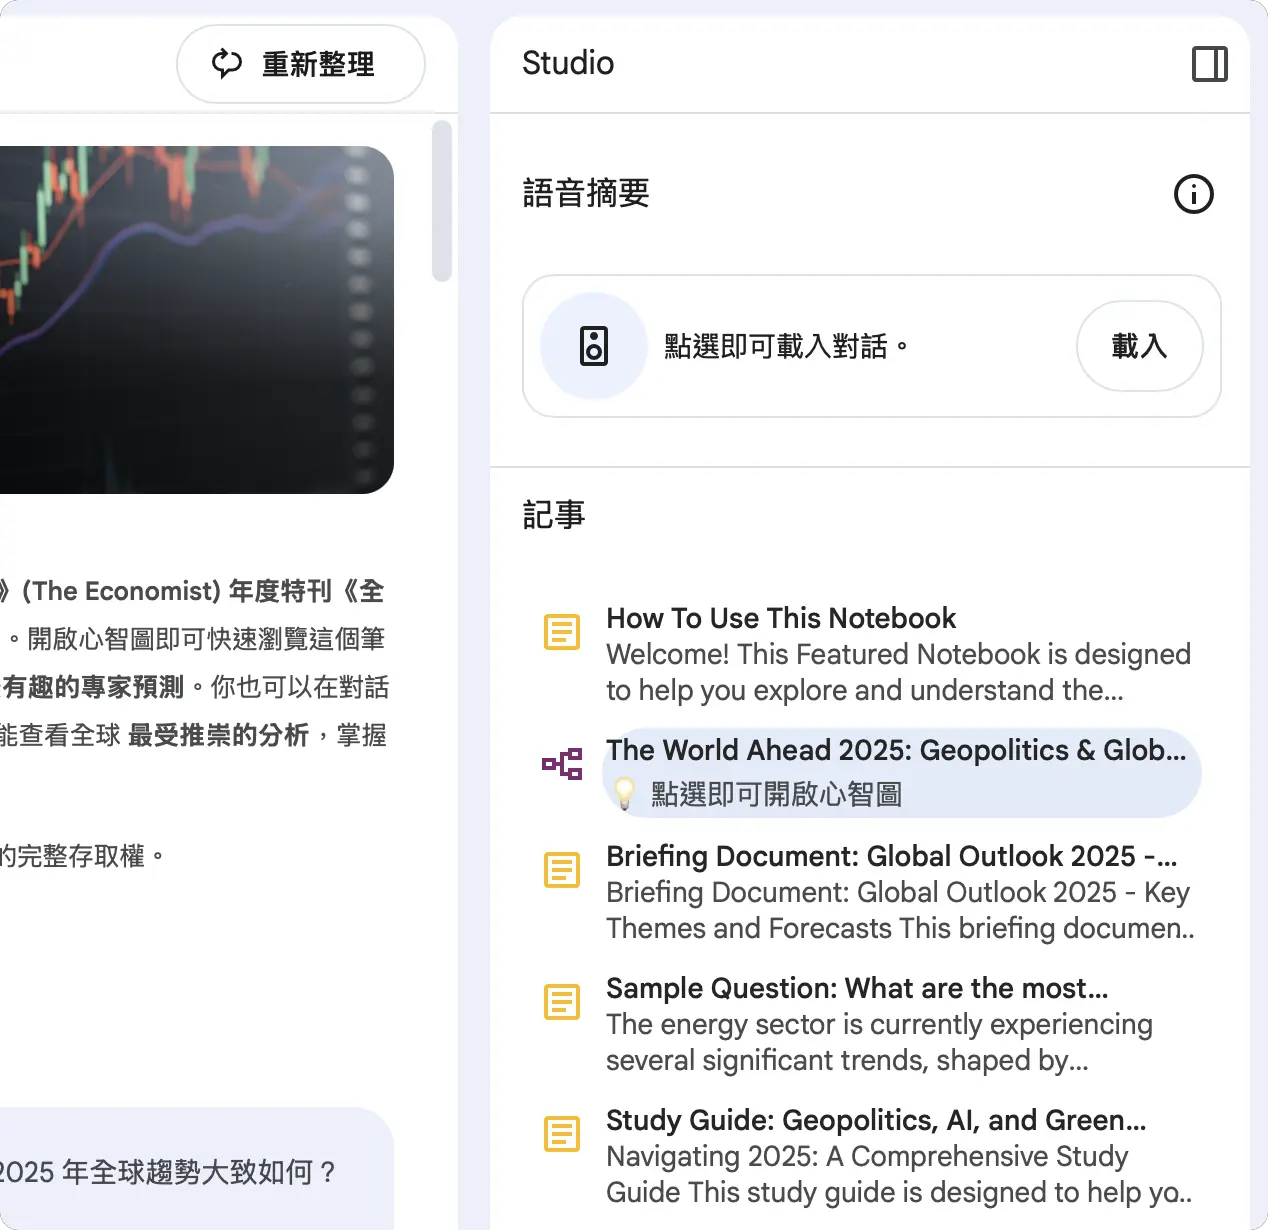The height and width of the screenshot is (1230, 1268).
Task: Click the mind map icon beside World Ahead 2025
Action: click(562, 764)
